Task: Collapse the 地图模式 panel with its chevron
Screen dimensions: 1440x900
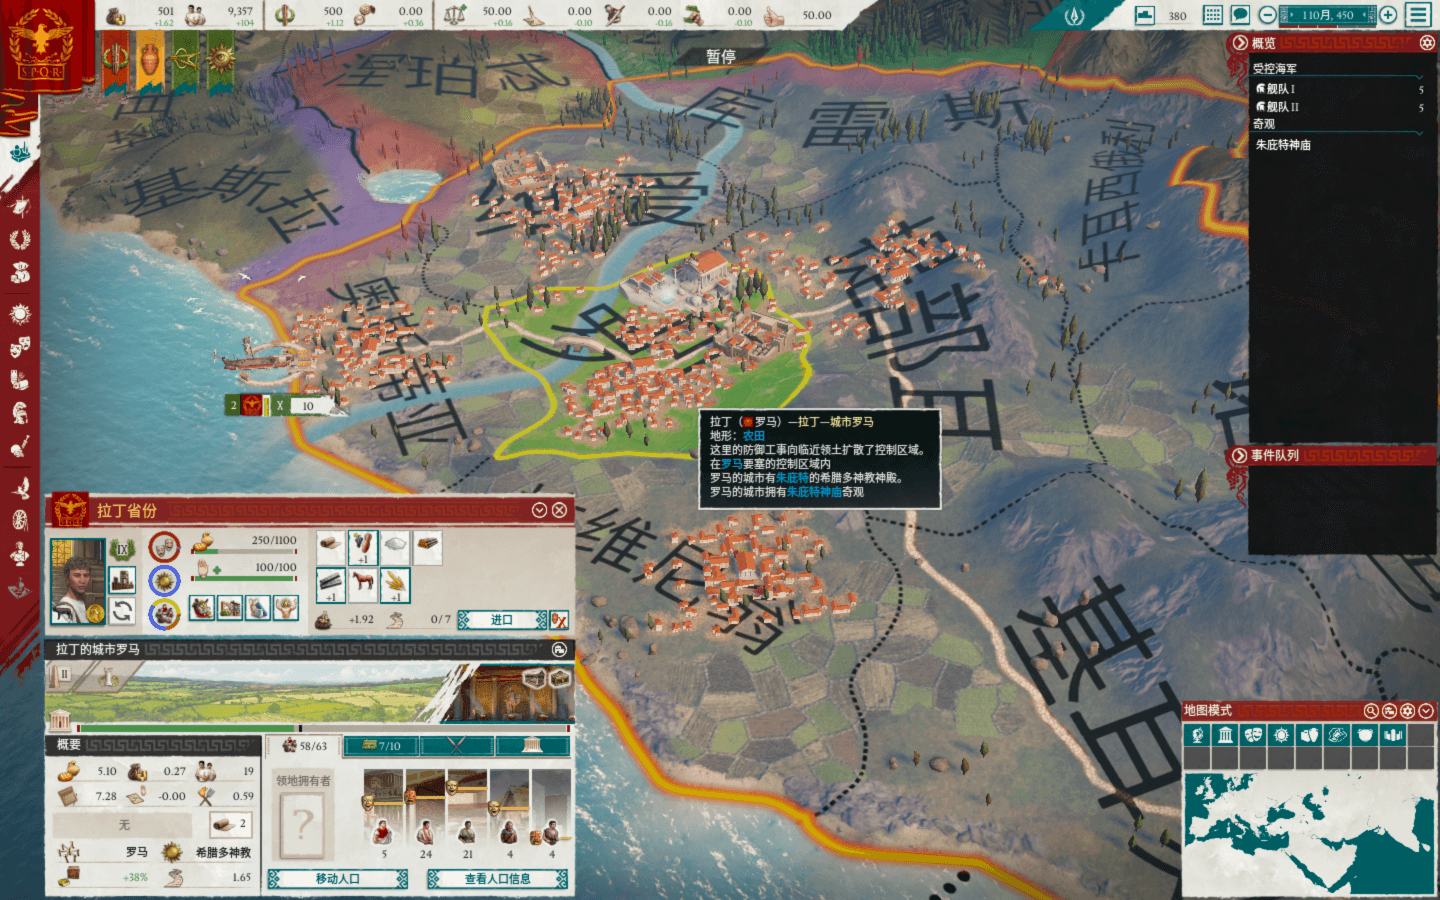Action: tap(1425, 712)
